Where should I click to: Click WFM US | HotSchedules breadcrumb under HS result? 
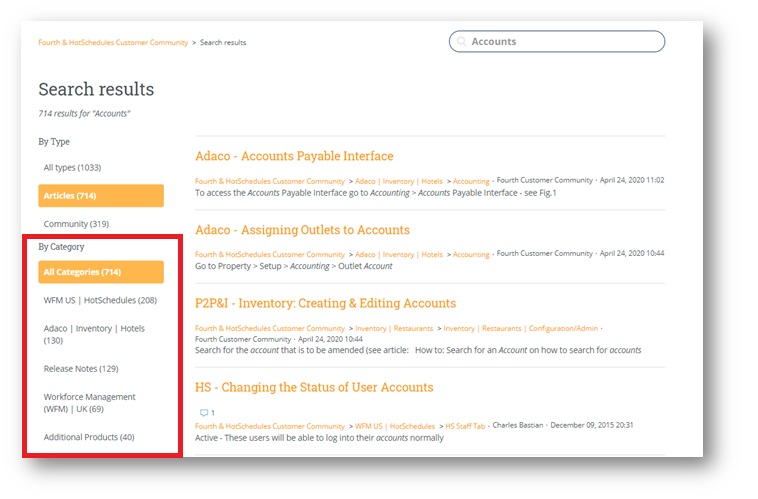395,426
